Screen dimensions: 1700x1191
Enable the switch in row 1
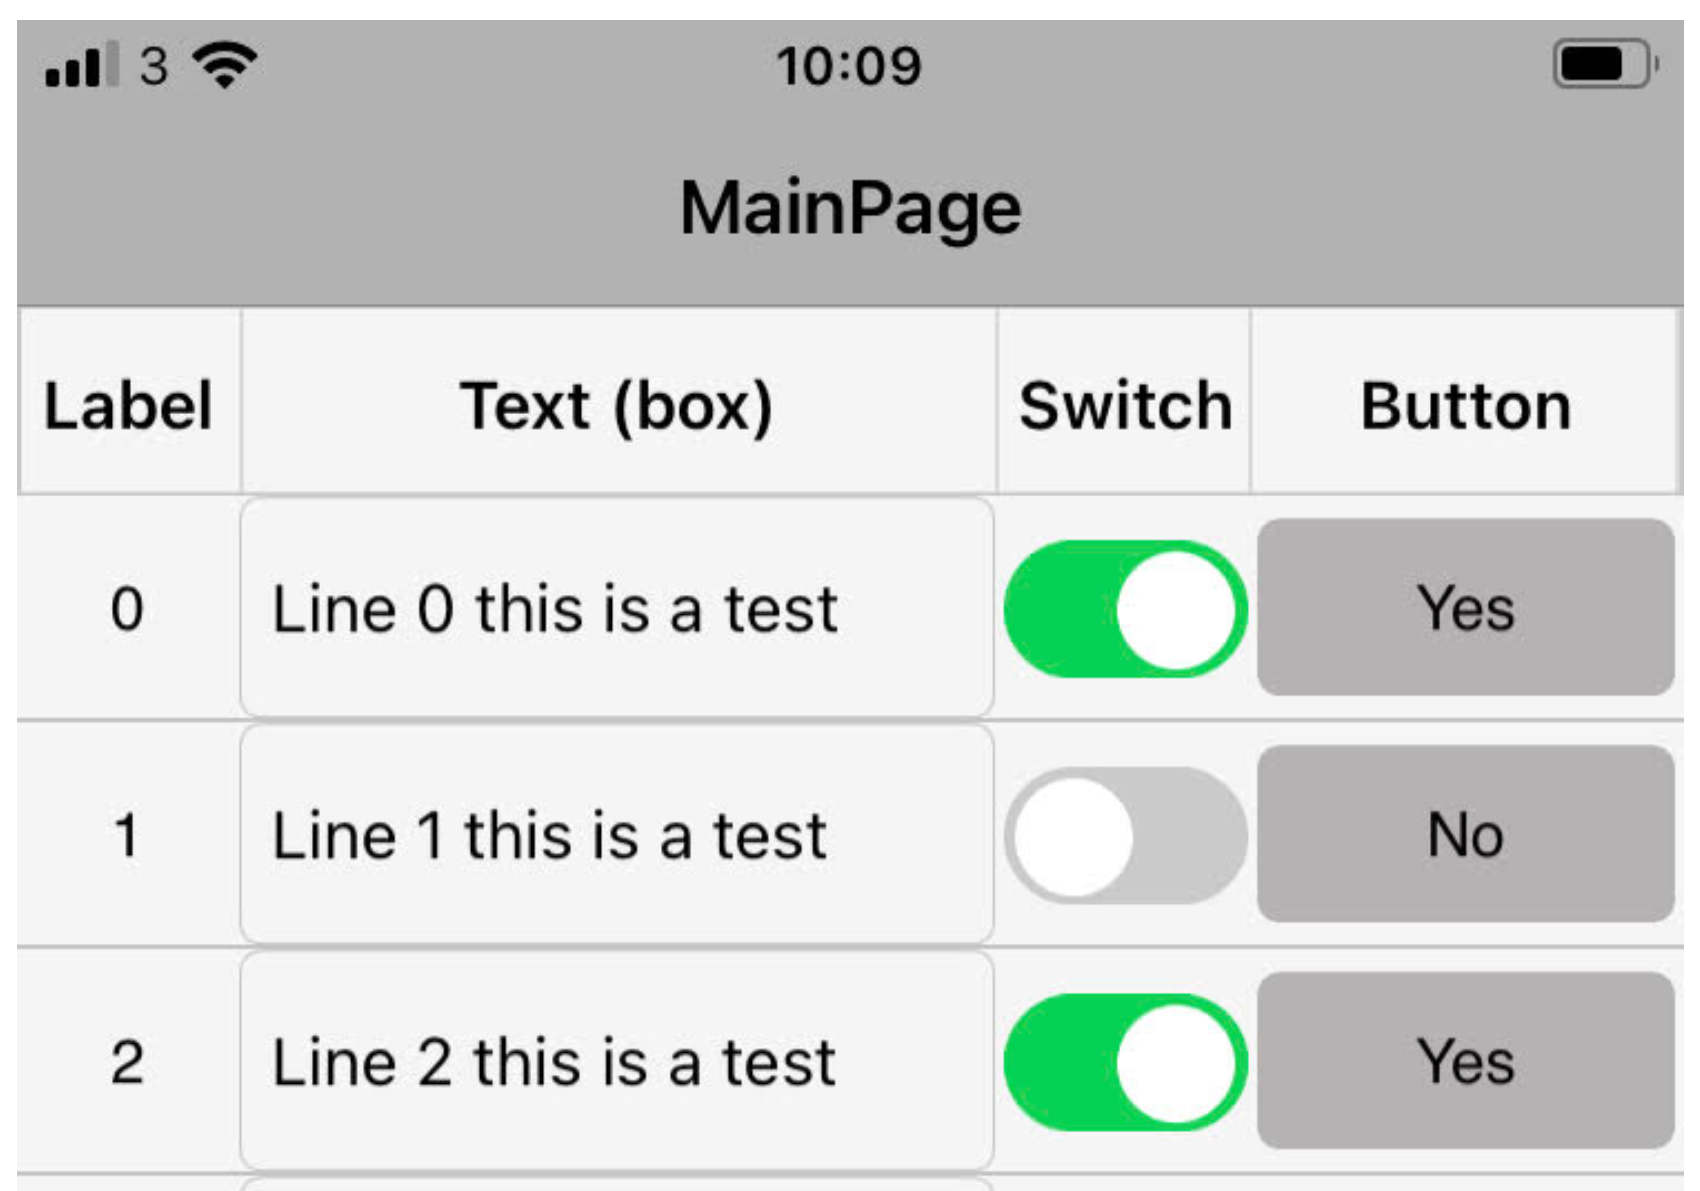pyautogui.click(x=1125, y=836)
